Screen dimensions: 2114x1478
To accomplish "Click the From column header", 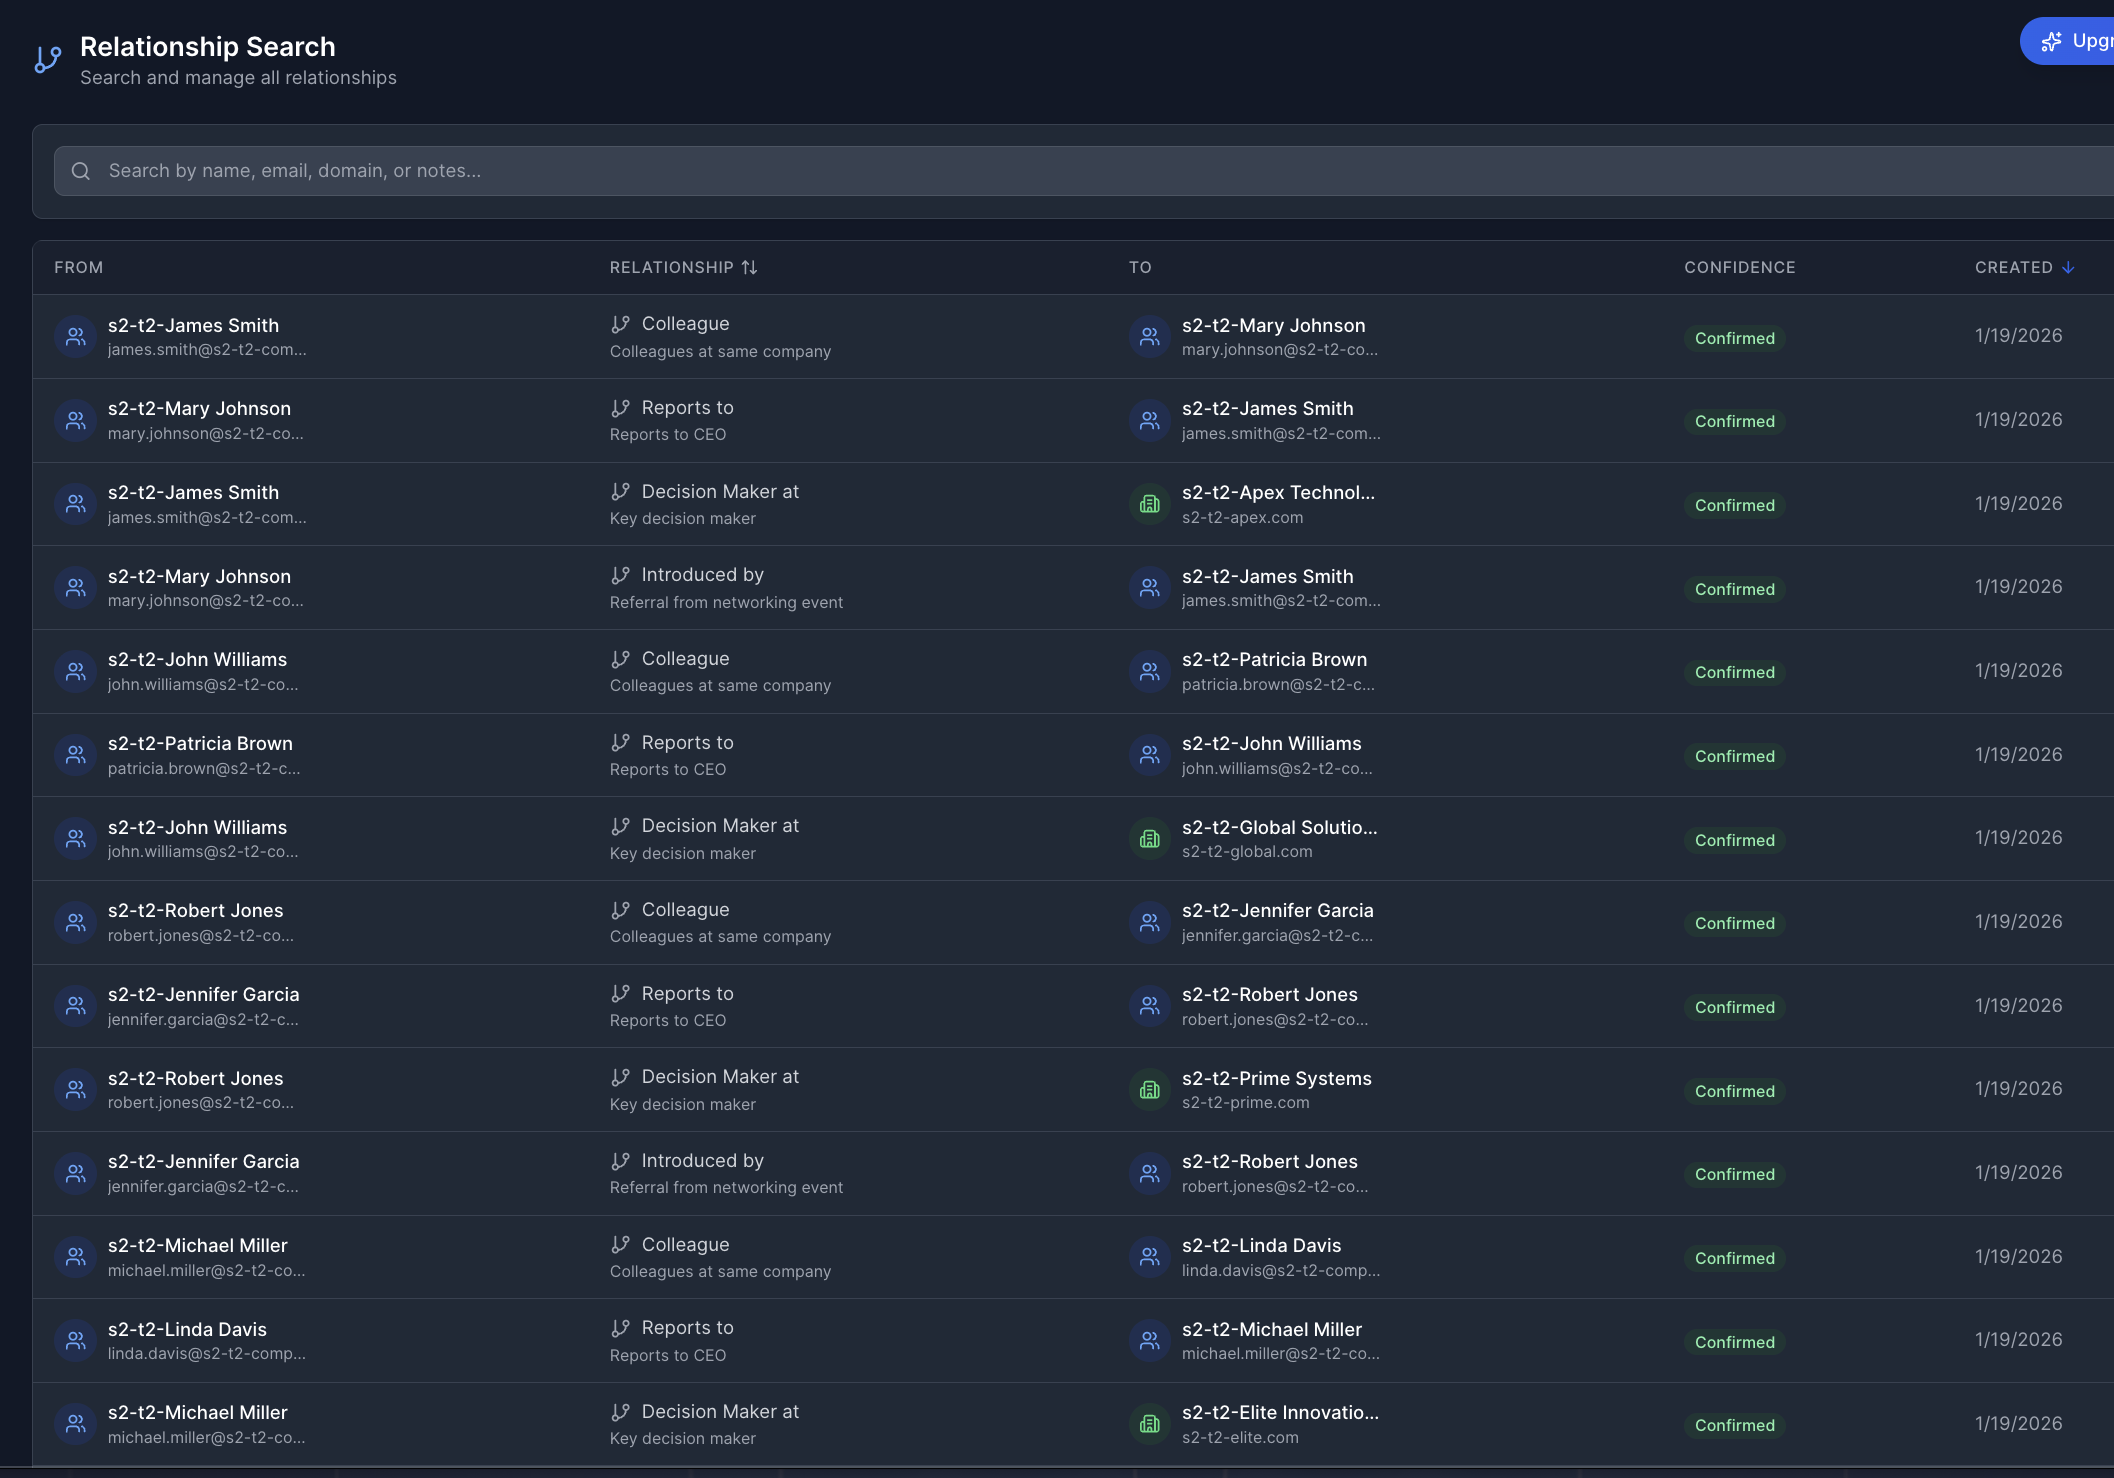I will 79,267.
